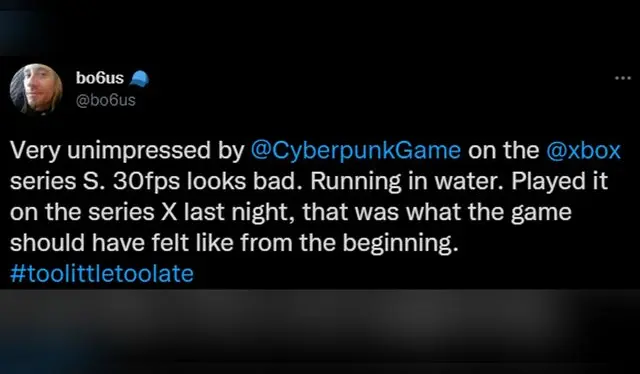Open the @bo6us handle link

105,100
